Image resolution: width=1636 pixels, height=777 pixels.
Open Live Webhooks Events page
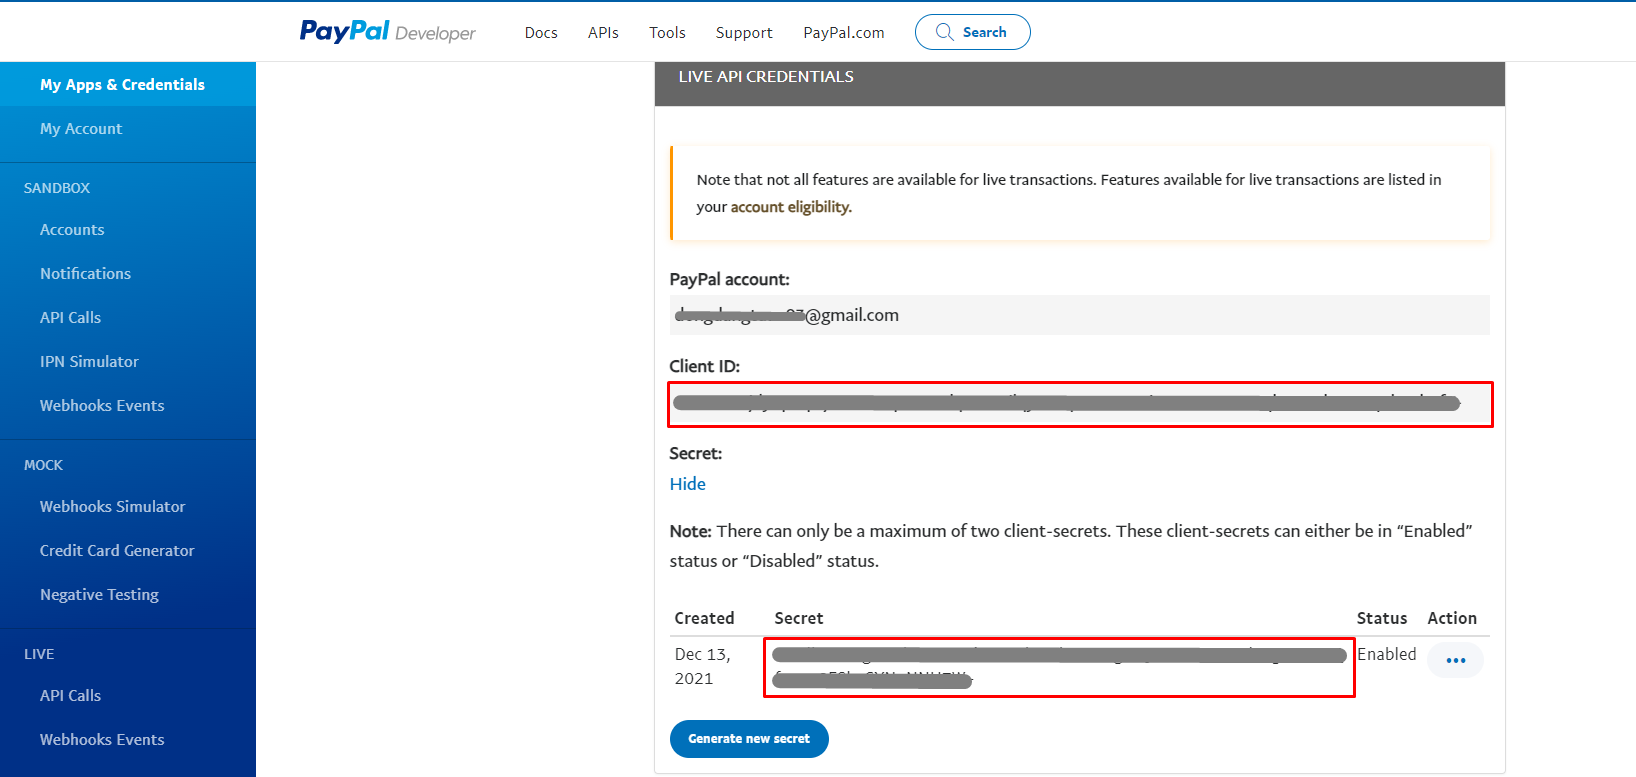coord(102,739)
